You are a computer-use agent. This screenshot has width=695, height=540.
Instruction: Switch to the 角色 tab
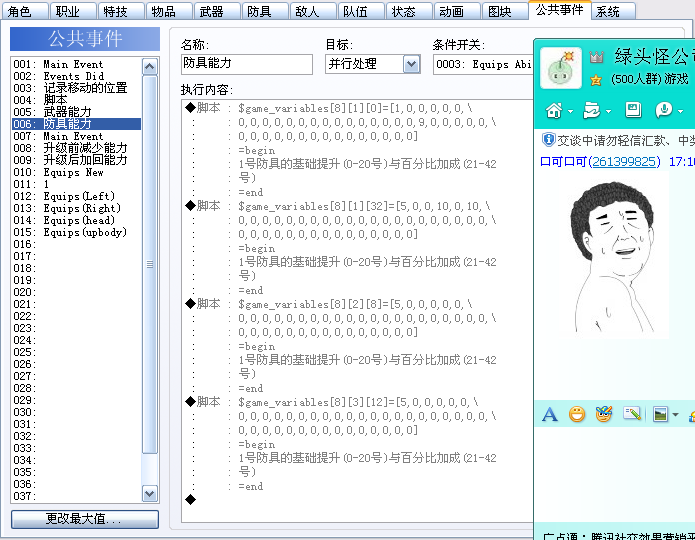[25, 11]
